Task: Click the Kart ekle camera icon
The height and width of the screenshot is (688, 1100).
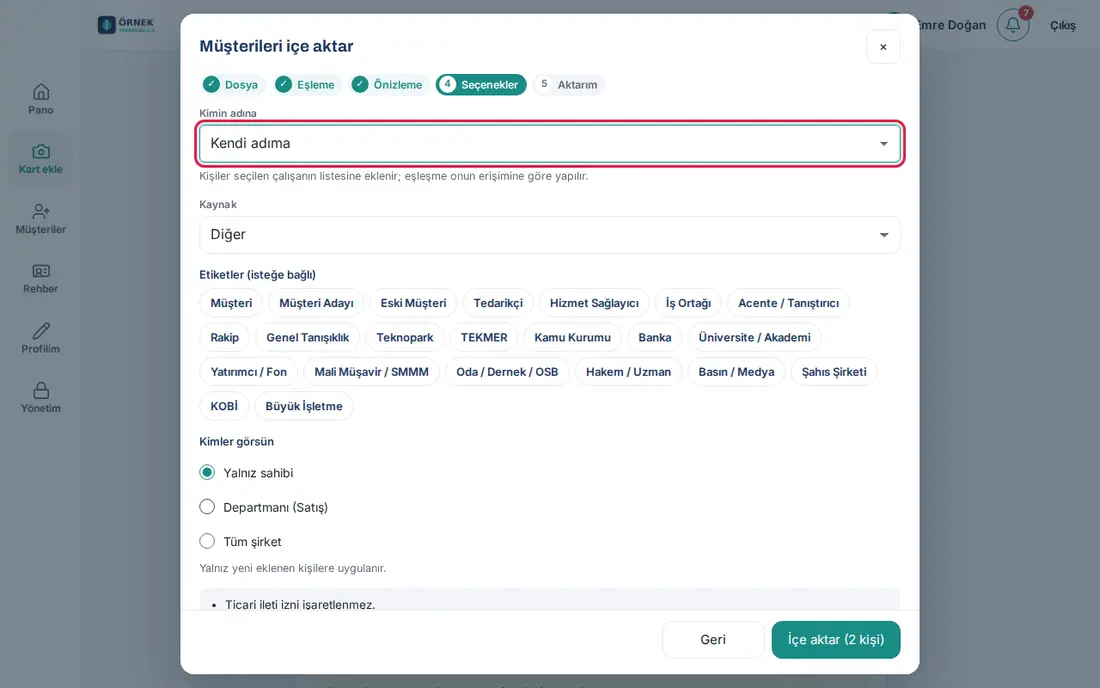Action: (41, 151)
